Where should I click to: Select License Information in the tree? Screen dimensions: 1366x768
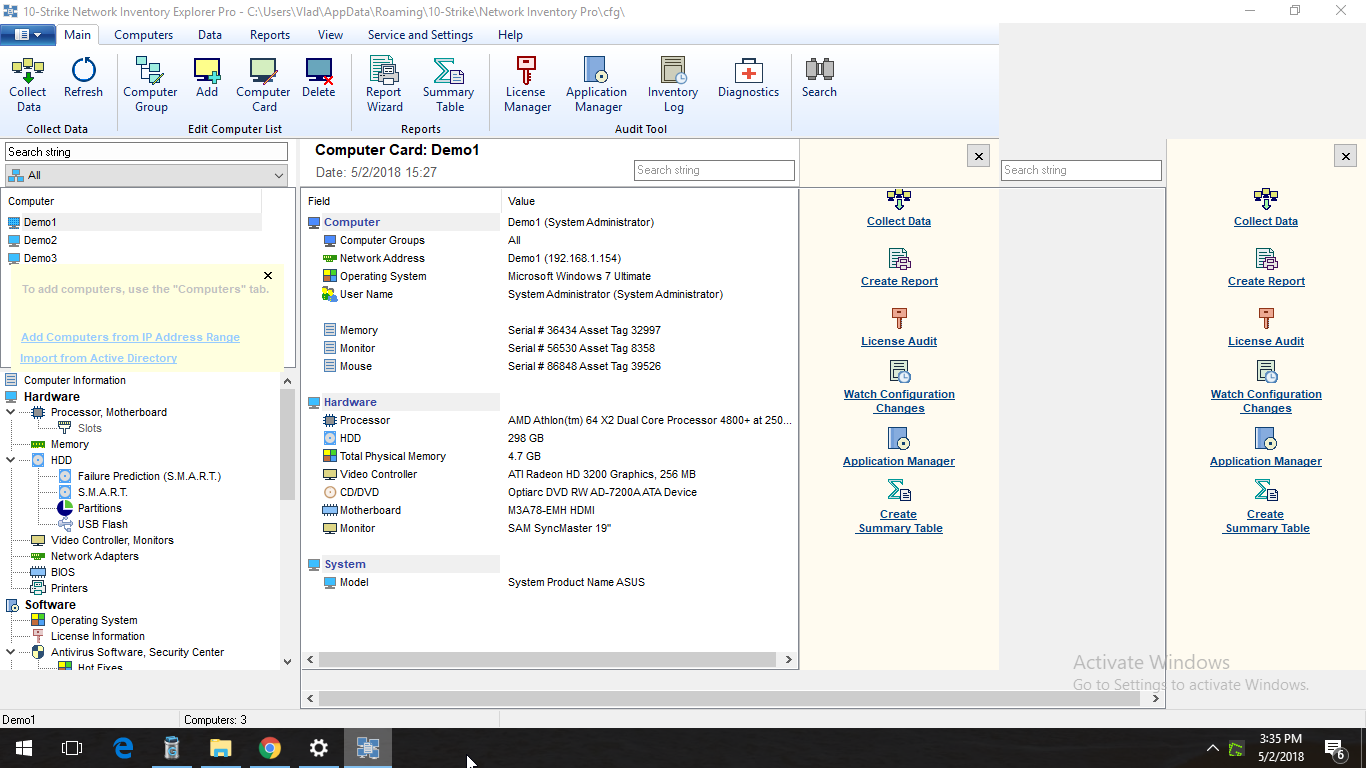(x=98, y=636)
